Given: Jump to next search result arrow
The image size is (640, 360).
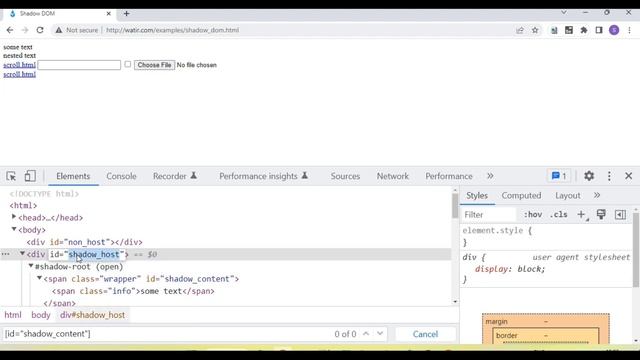Looking at the screenshot, I should (380, 333).
